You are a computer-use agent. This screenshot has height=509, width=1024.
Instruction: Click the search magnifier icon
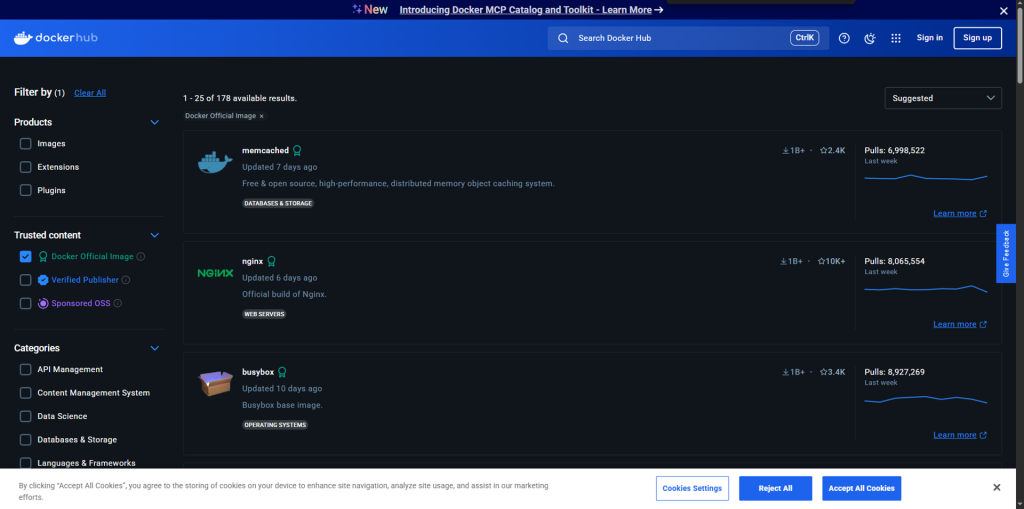click(x=563, y=38)
